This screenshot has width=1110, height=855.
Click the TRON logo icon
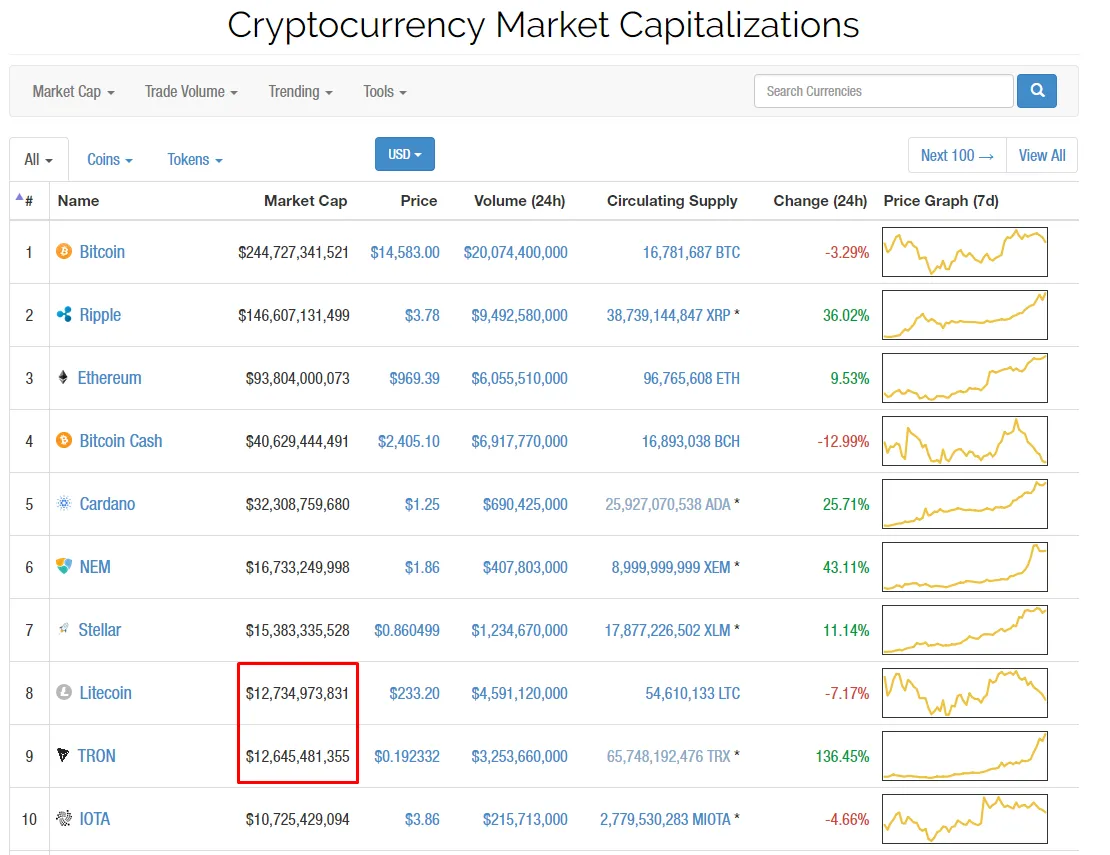(63, 755)
